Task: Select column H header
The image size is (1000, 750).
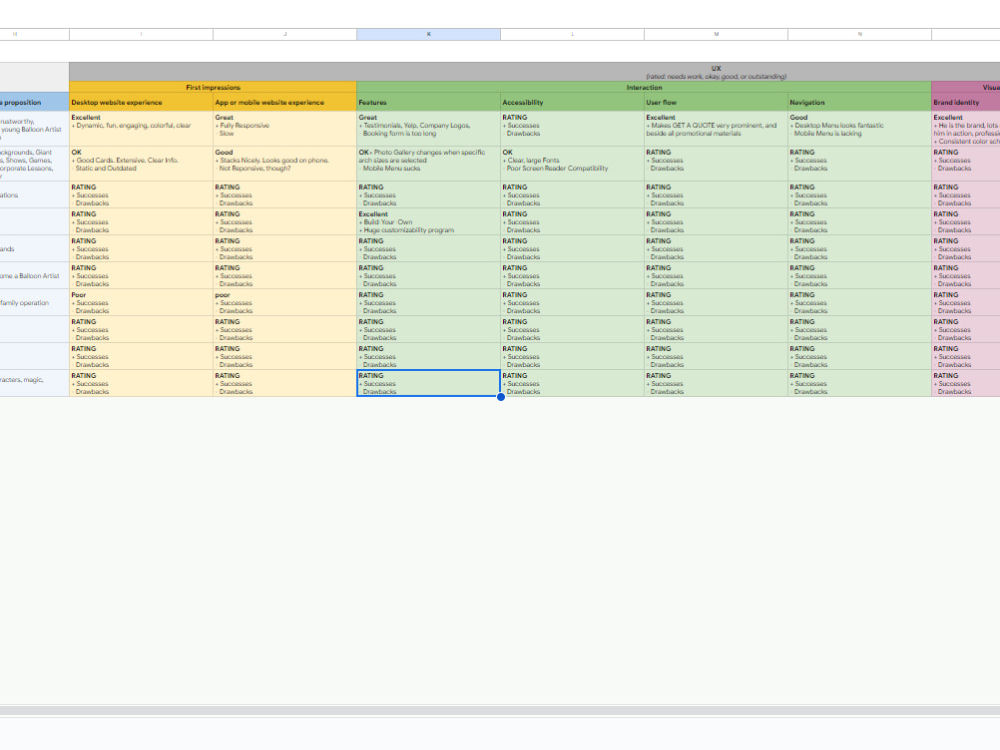Action: [34, 34]
